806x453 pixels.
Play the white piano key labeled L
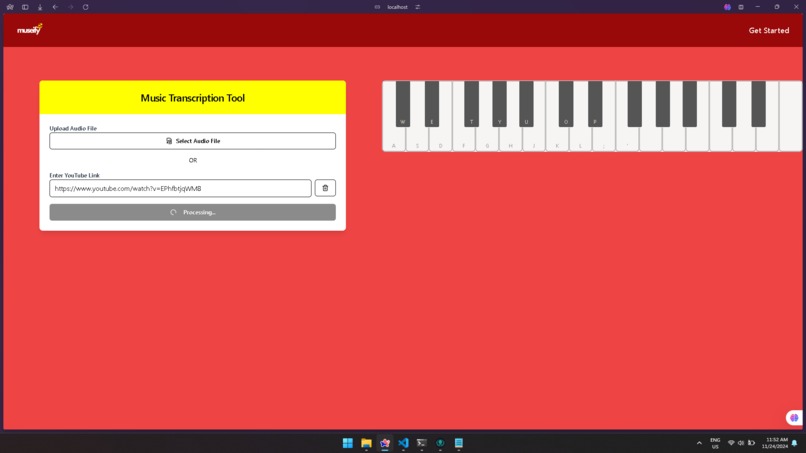[580, 140]
